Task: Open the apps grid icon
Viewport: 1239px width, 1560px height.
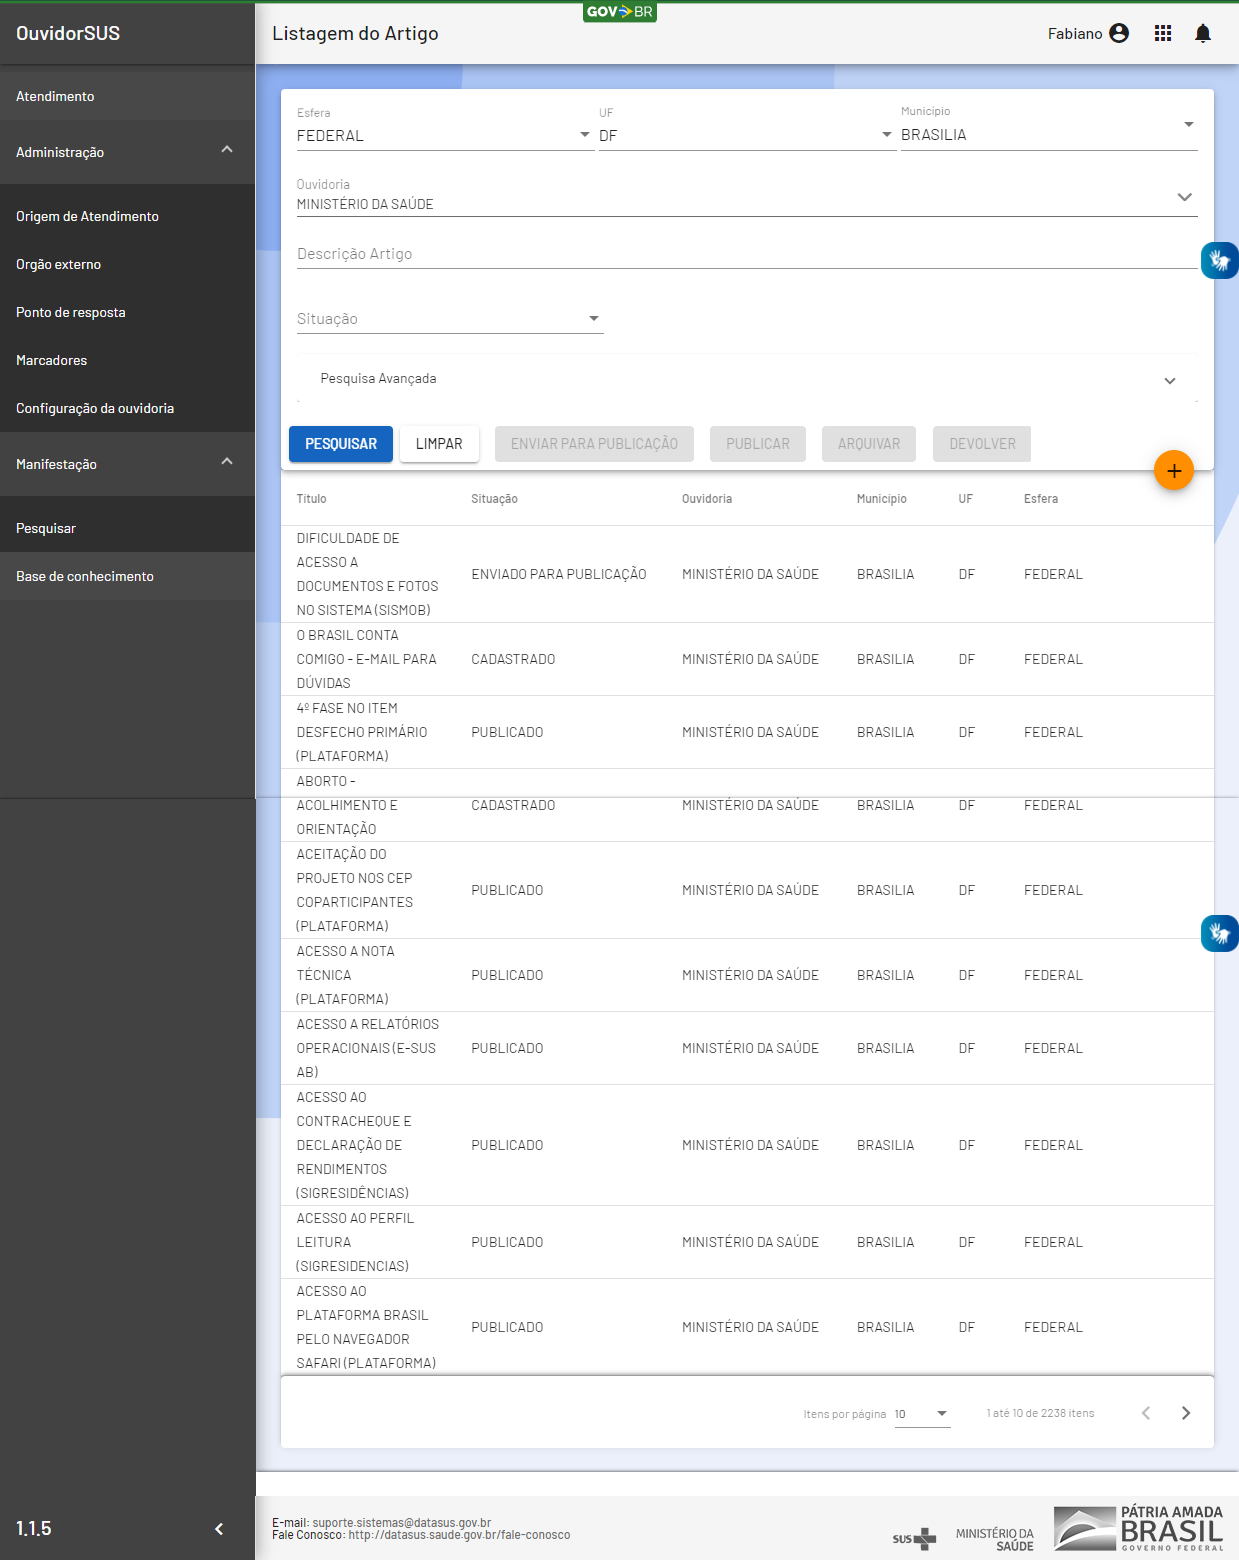Action: point(1162,33)
